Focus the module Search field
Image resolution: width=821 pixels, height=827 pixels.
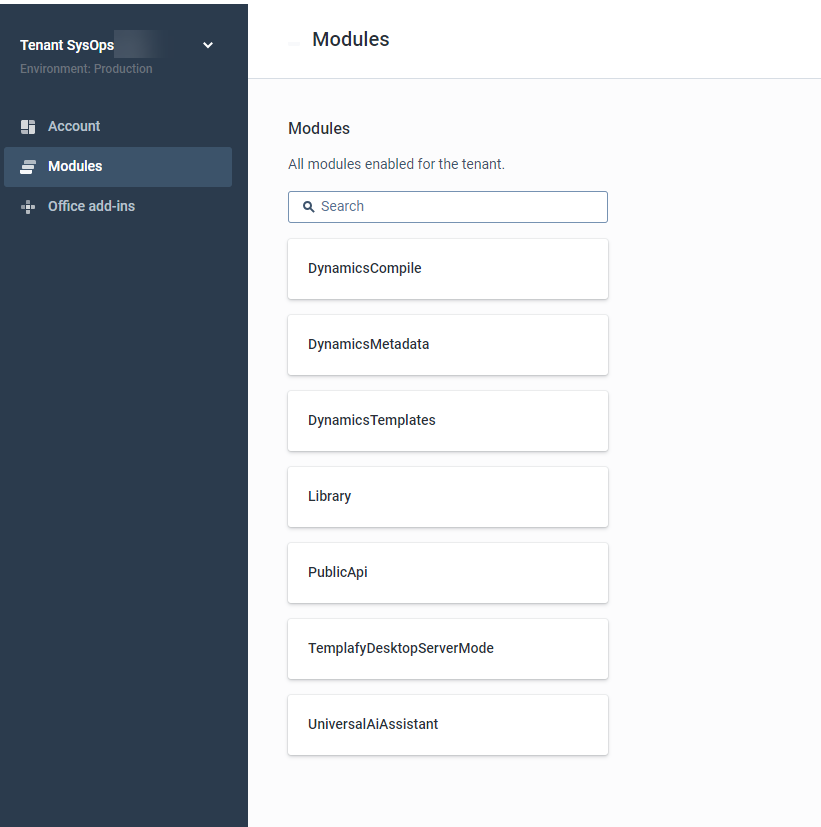pos(448,207)
